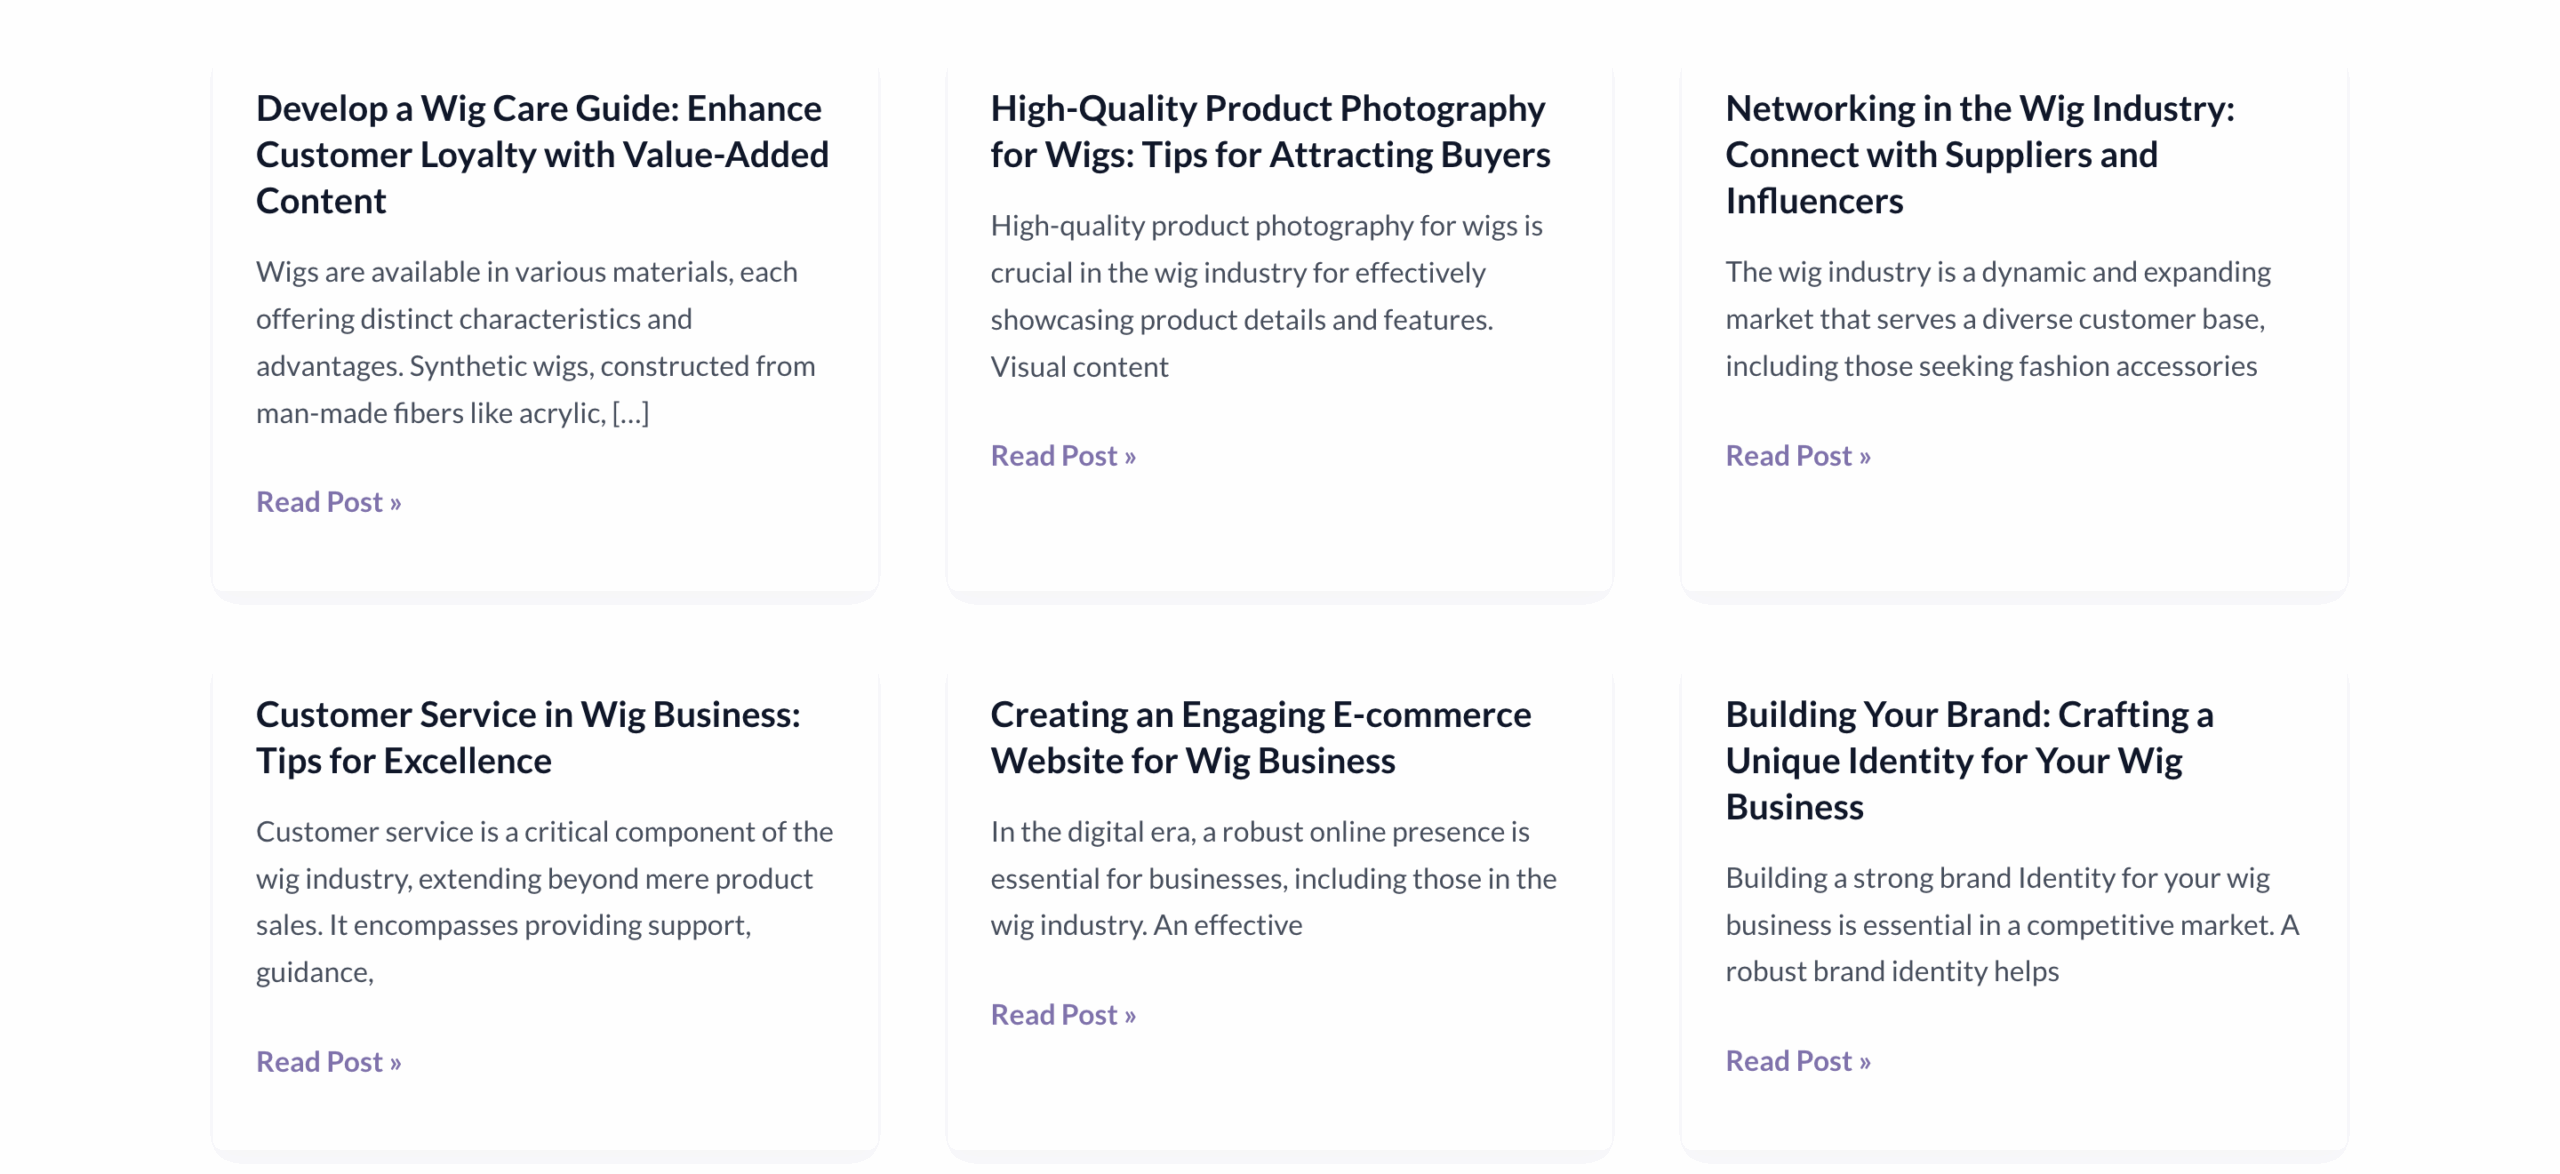The image size is (2560, 1174).
Task: Select the 'Customer Service in Wig Business' title
Action: [x=527, y=737]
